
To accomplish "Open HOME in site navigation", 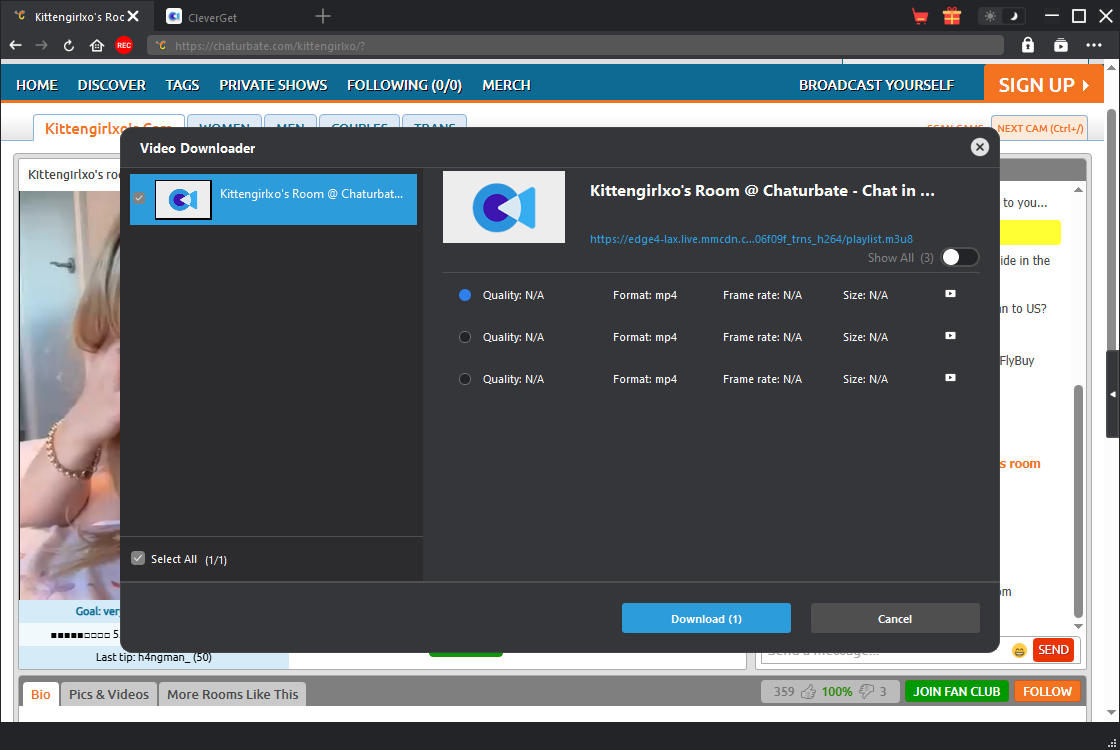I will pos(37,85).
